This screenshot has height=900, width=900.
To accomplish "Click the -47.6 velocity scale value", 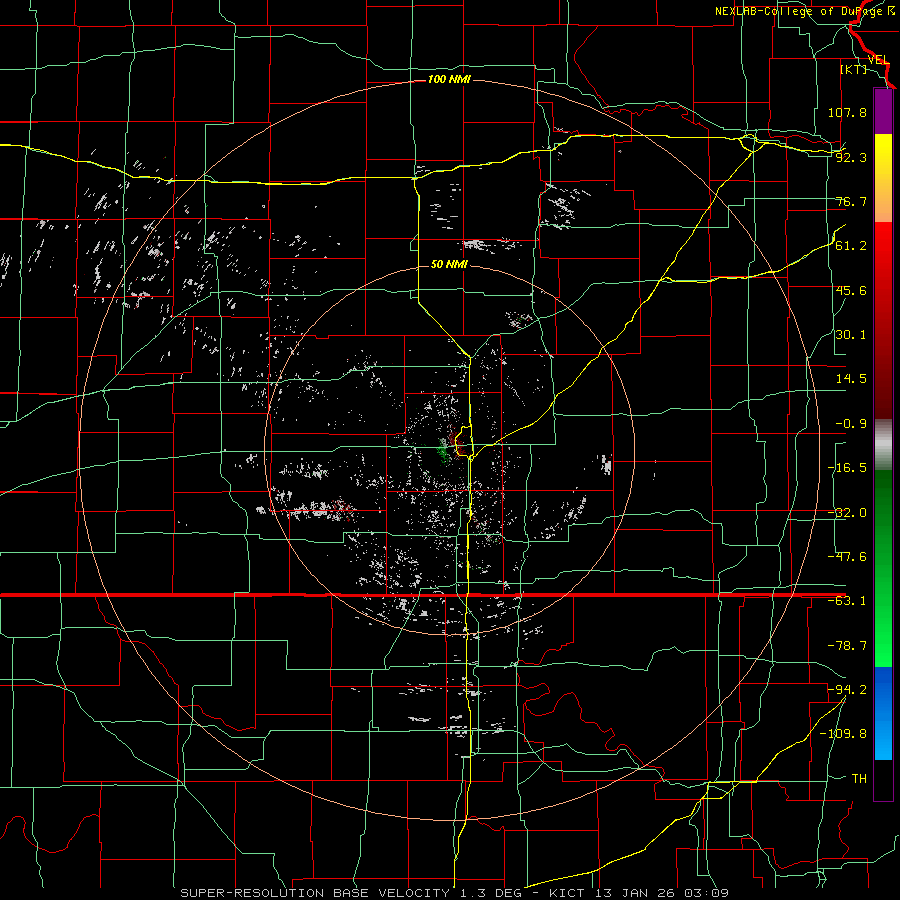I will click(x=847, y=557).
